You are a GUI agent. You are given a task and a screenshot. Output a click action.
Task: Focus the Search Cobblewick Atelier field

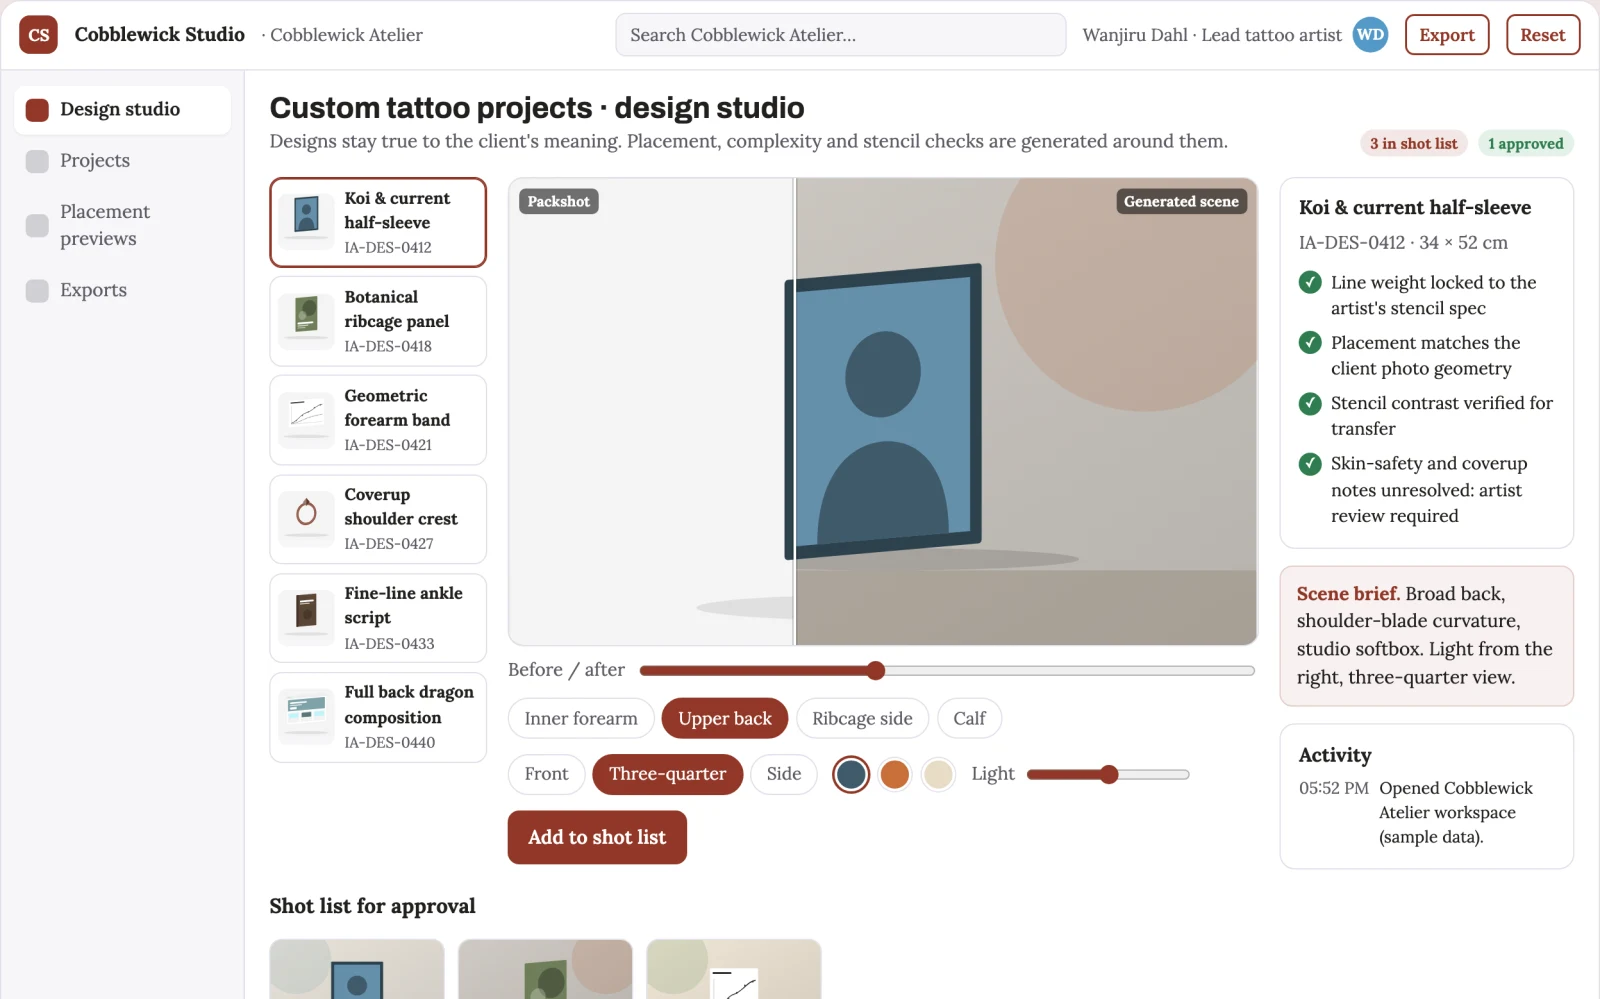(x=840, y=35)
